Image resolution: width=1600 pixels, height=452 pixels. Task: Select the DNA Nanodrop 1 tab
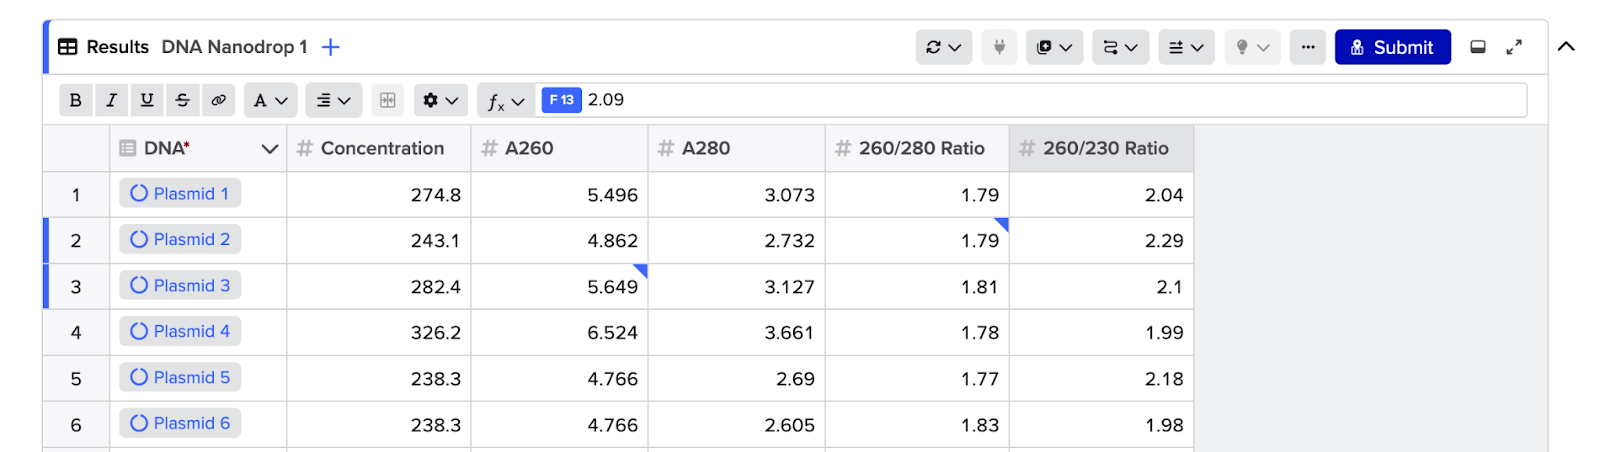(x=234, y=47)
